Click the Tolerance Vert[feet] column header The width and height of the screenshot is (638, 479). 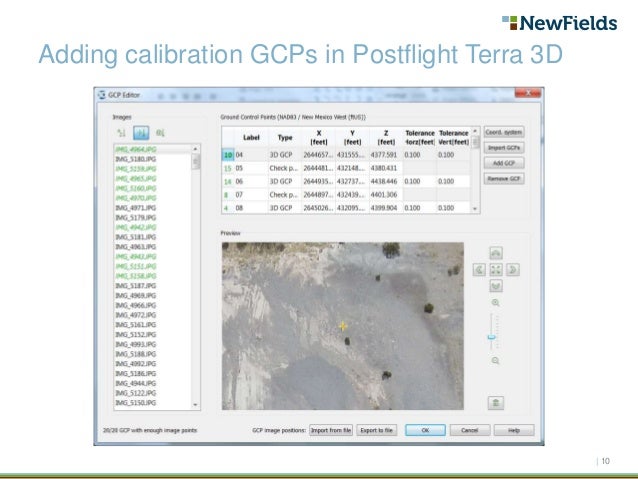tap(454, 138)
